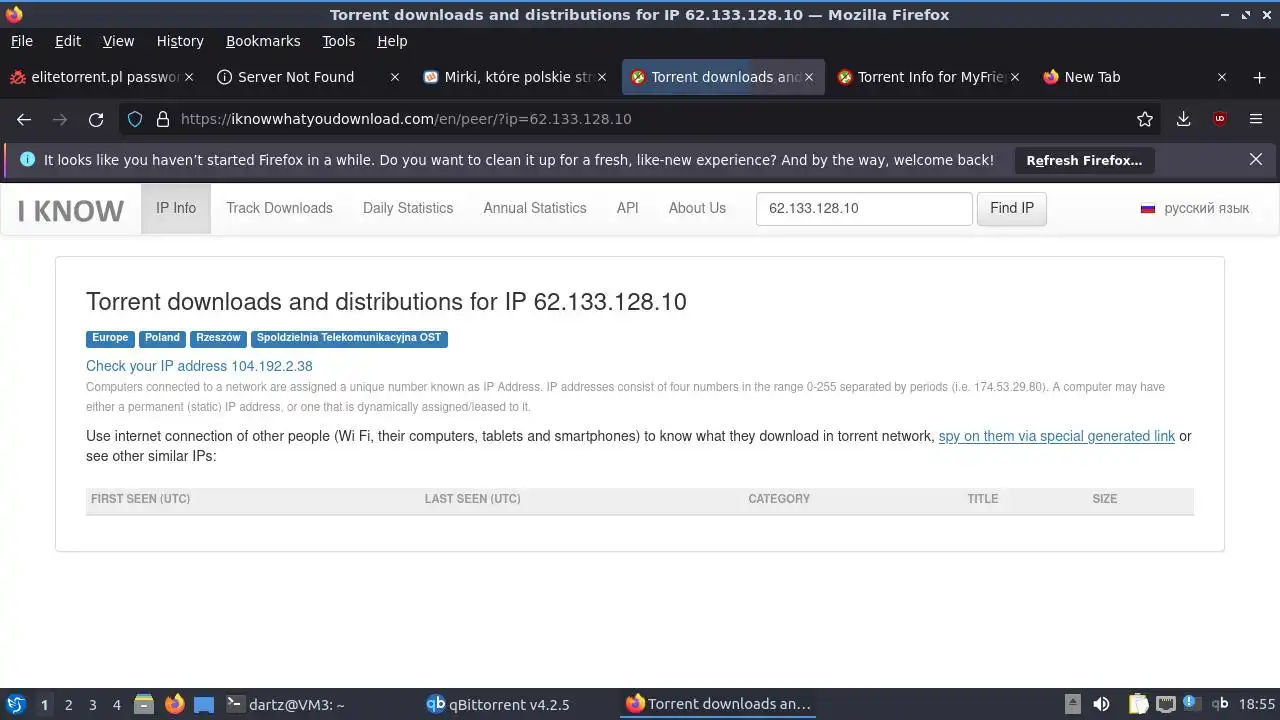The width and height of the screenshot is (1280, 720).
Task: Click the FIRST SEEN (UTC) column header
Action: click(140, 499)
